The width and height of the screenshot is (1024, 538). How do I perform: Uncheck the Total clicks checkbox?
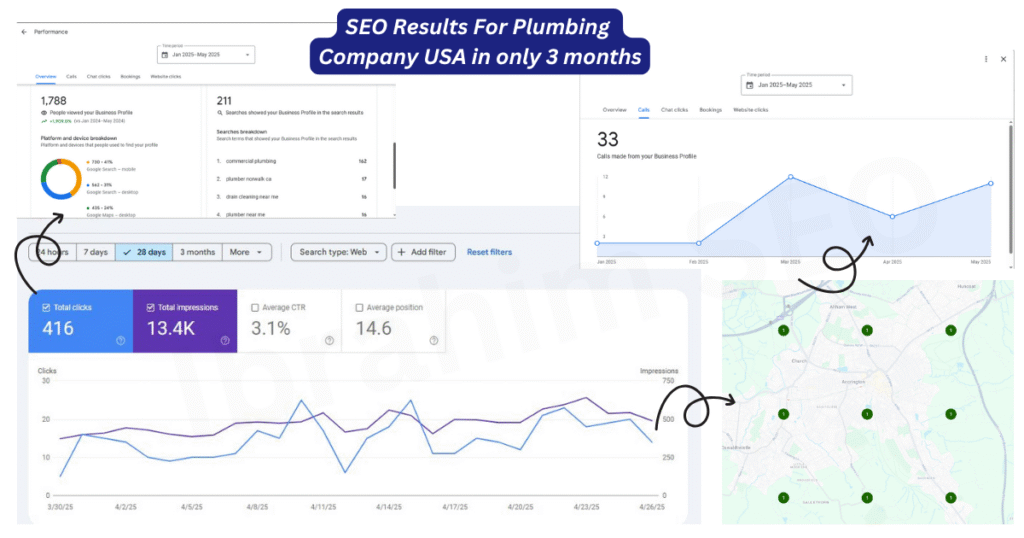(x=47, y=308)
